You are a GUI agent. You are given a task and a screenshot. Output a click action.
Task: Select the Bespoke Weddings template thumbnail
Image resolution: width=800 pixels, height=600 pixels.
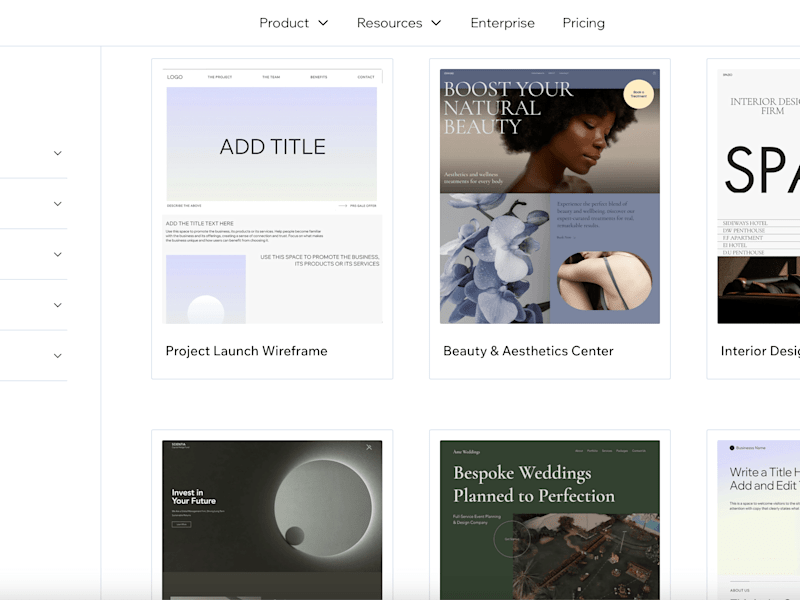[549, 520]
